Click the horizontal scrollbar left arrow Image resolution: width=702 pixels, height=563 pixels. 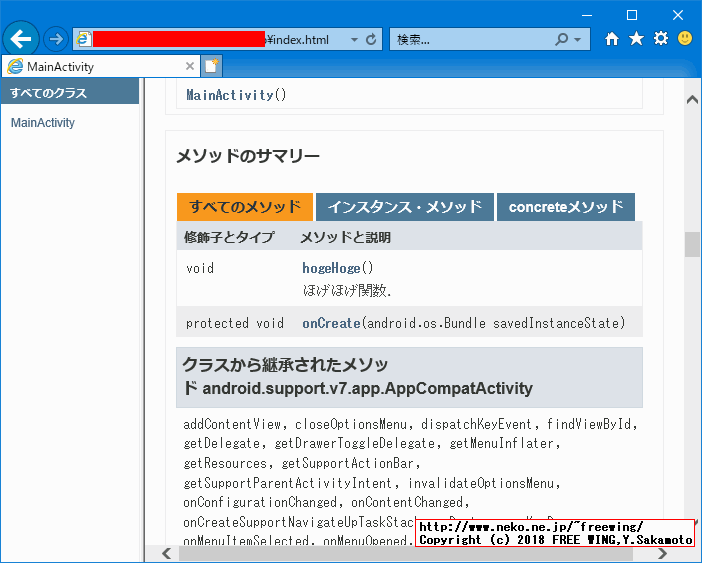click(x=166, y=554)
